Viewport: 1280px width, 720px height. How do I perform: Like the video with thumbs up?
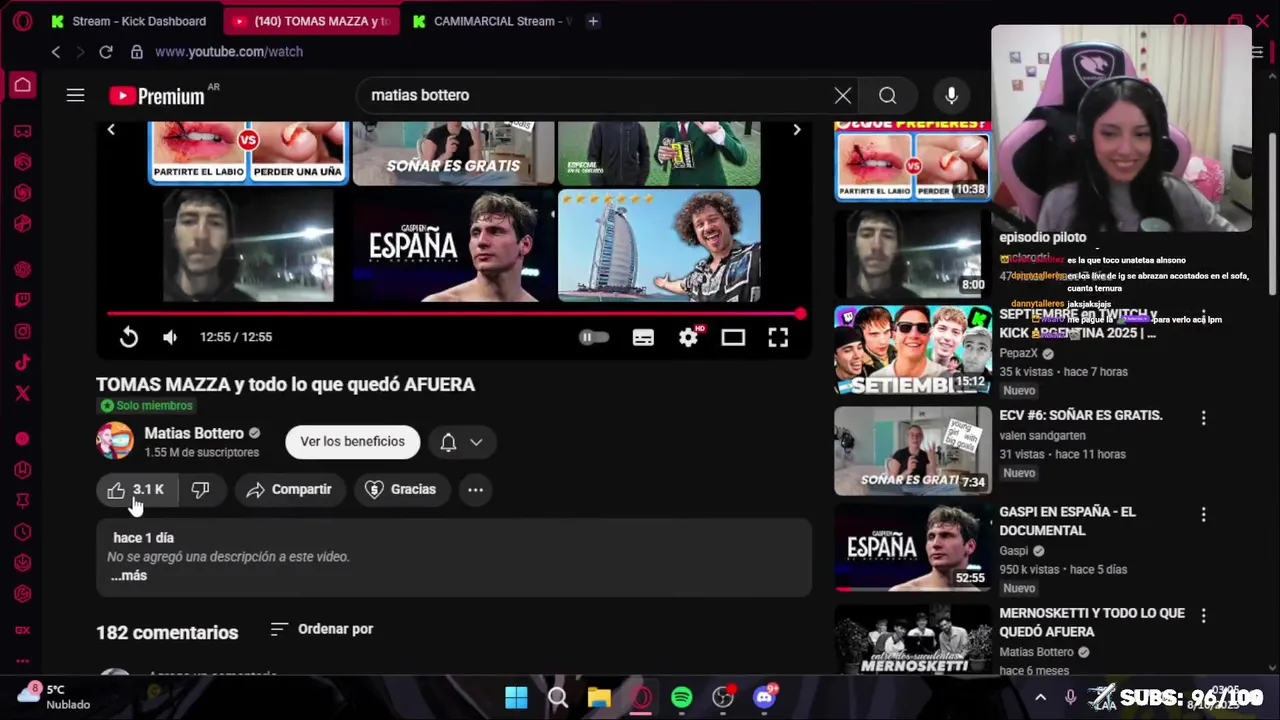[x=135, y=489]
